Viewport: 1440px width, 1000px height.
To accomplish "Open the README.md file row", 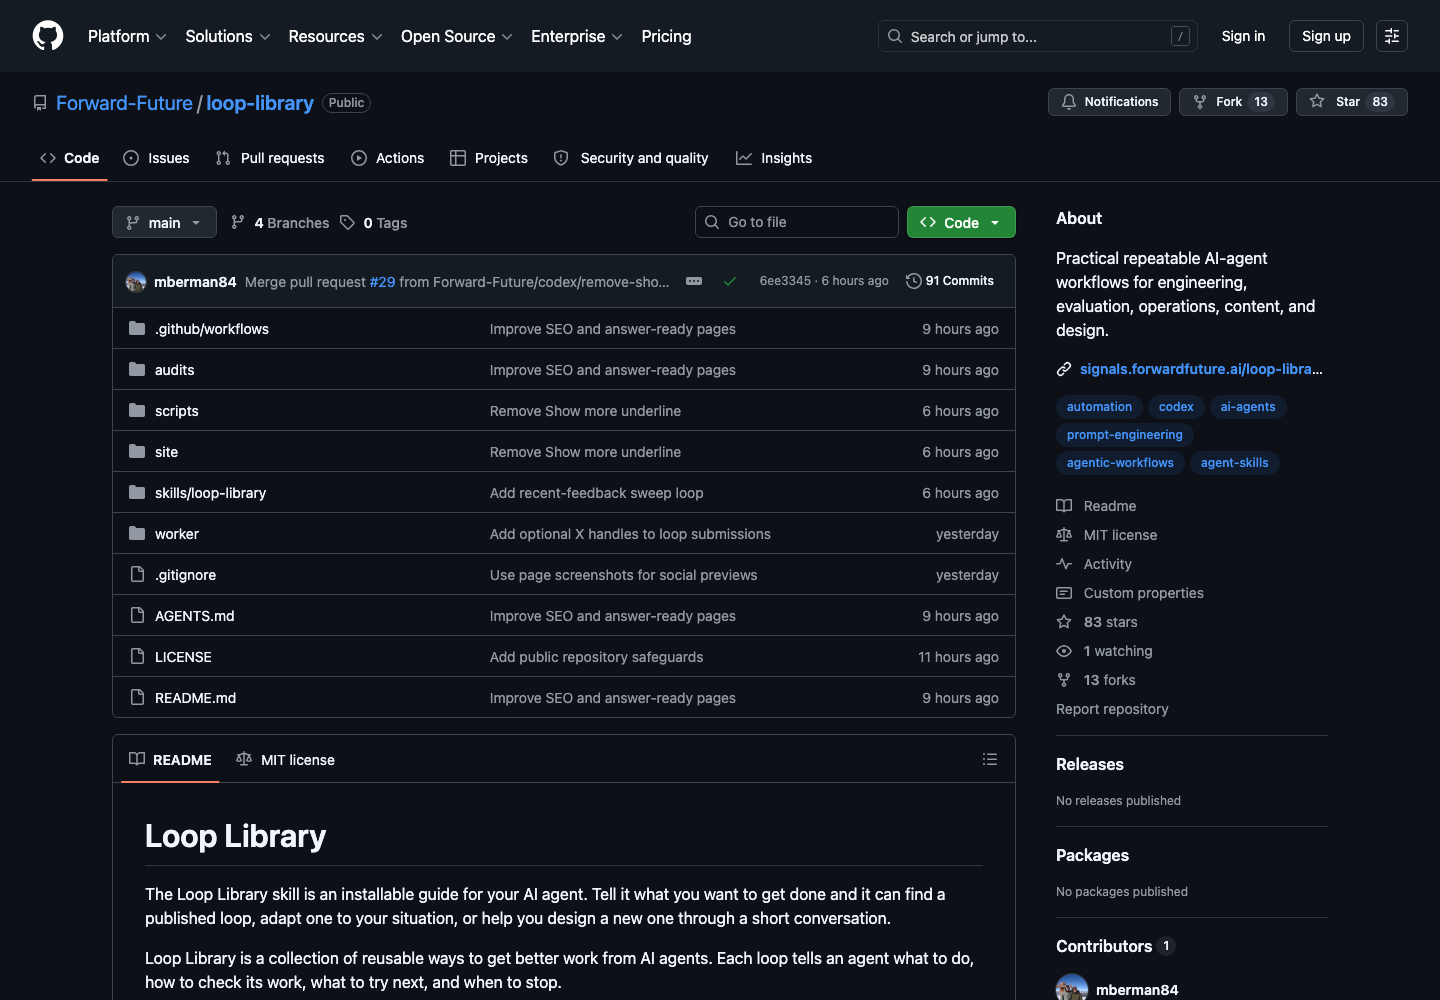I will coord(564,698).
